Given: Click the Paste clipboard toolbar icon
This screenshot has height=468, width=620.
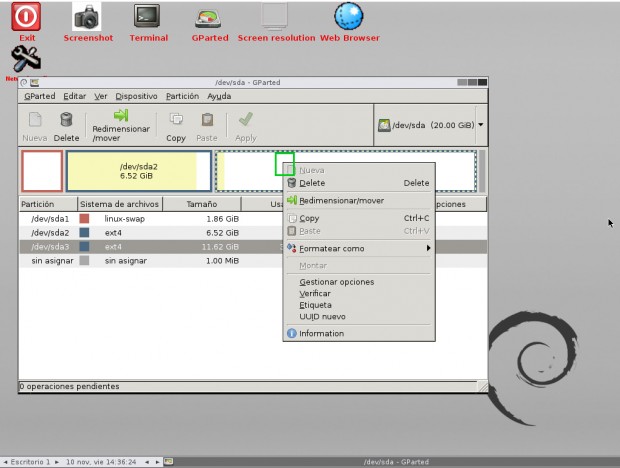Looking at the screenshot, I should (207, 119).
